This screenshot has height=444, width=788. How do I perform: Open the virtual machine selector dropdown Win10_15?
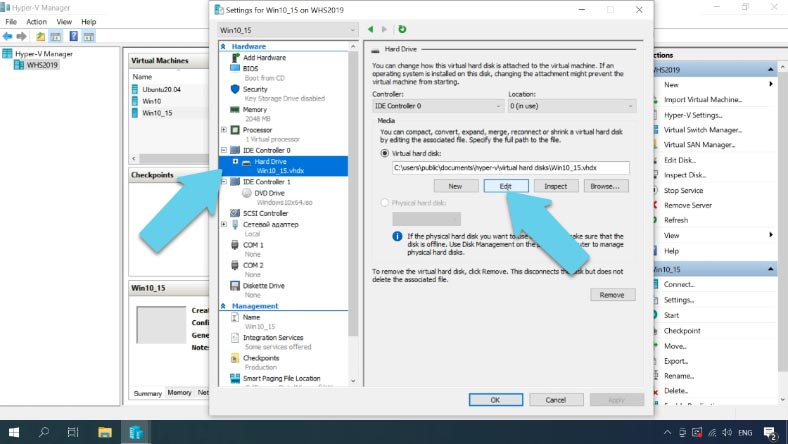[x=288, y=30]
